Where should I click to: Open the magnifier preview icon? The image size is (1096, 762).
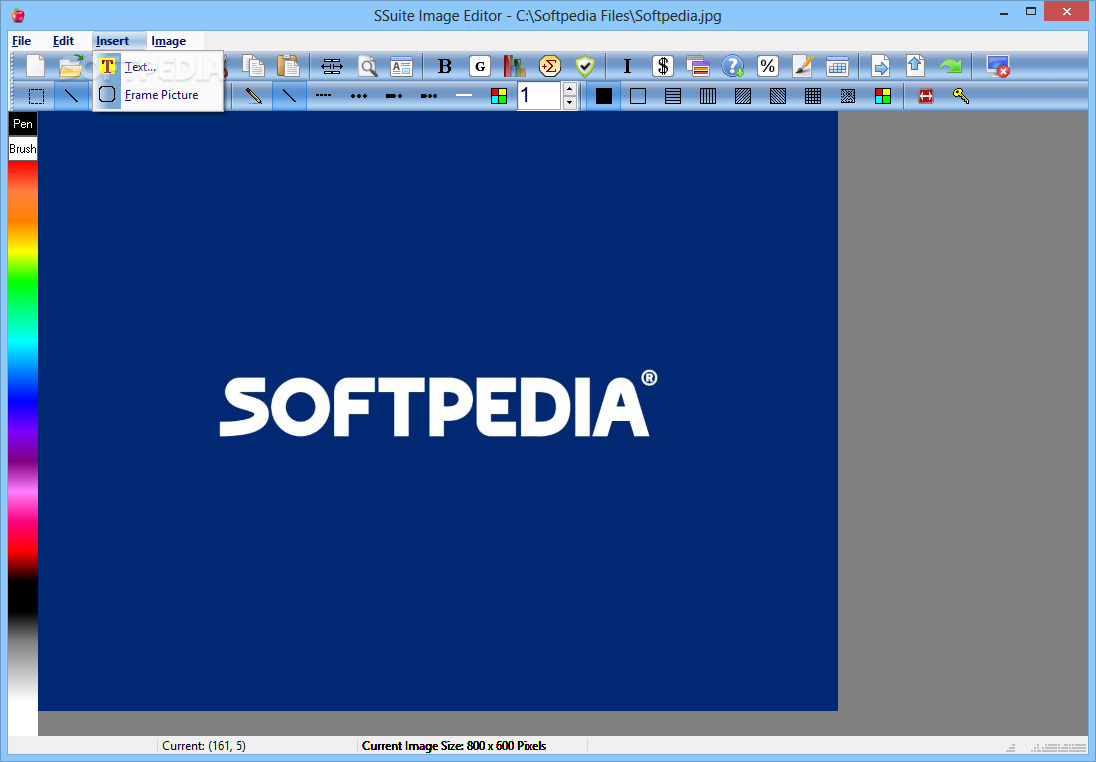coord(368,66)
